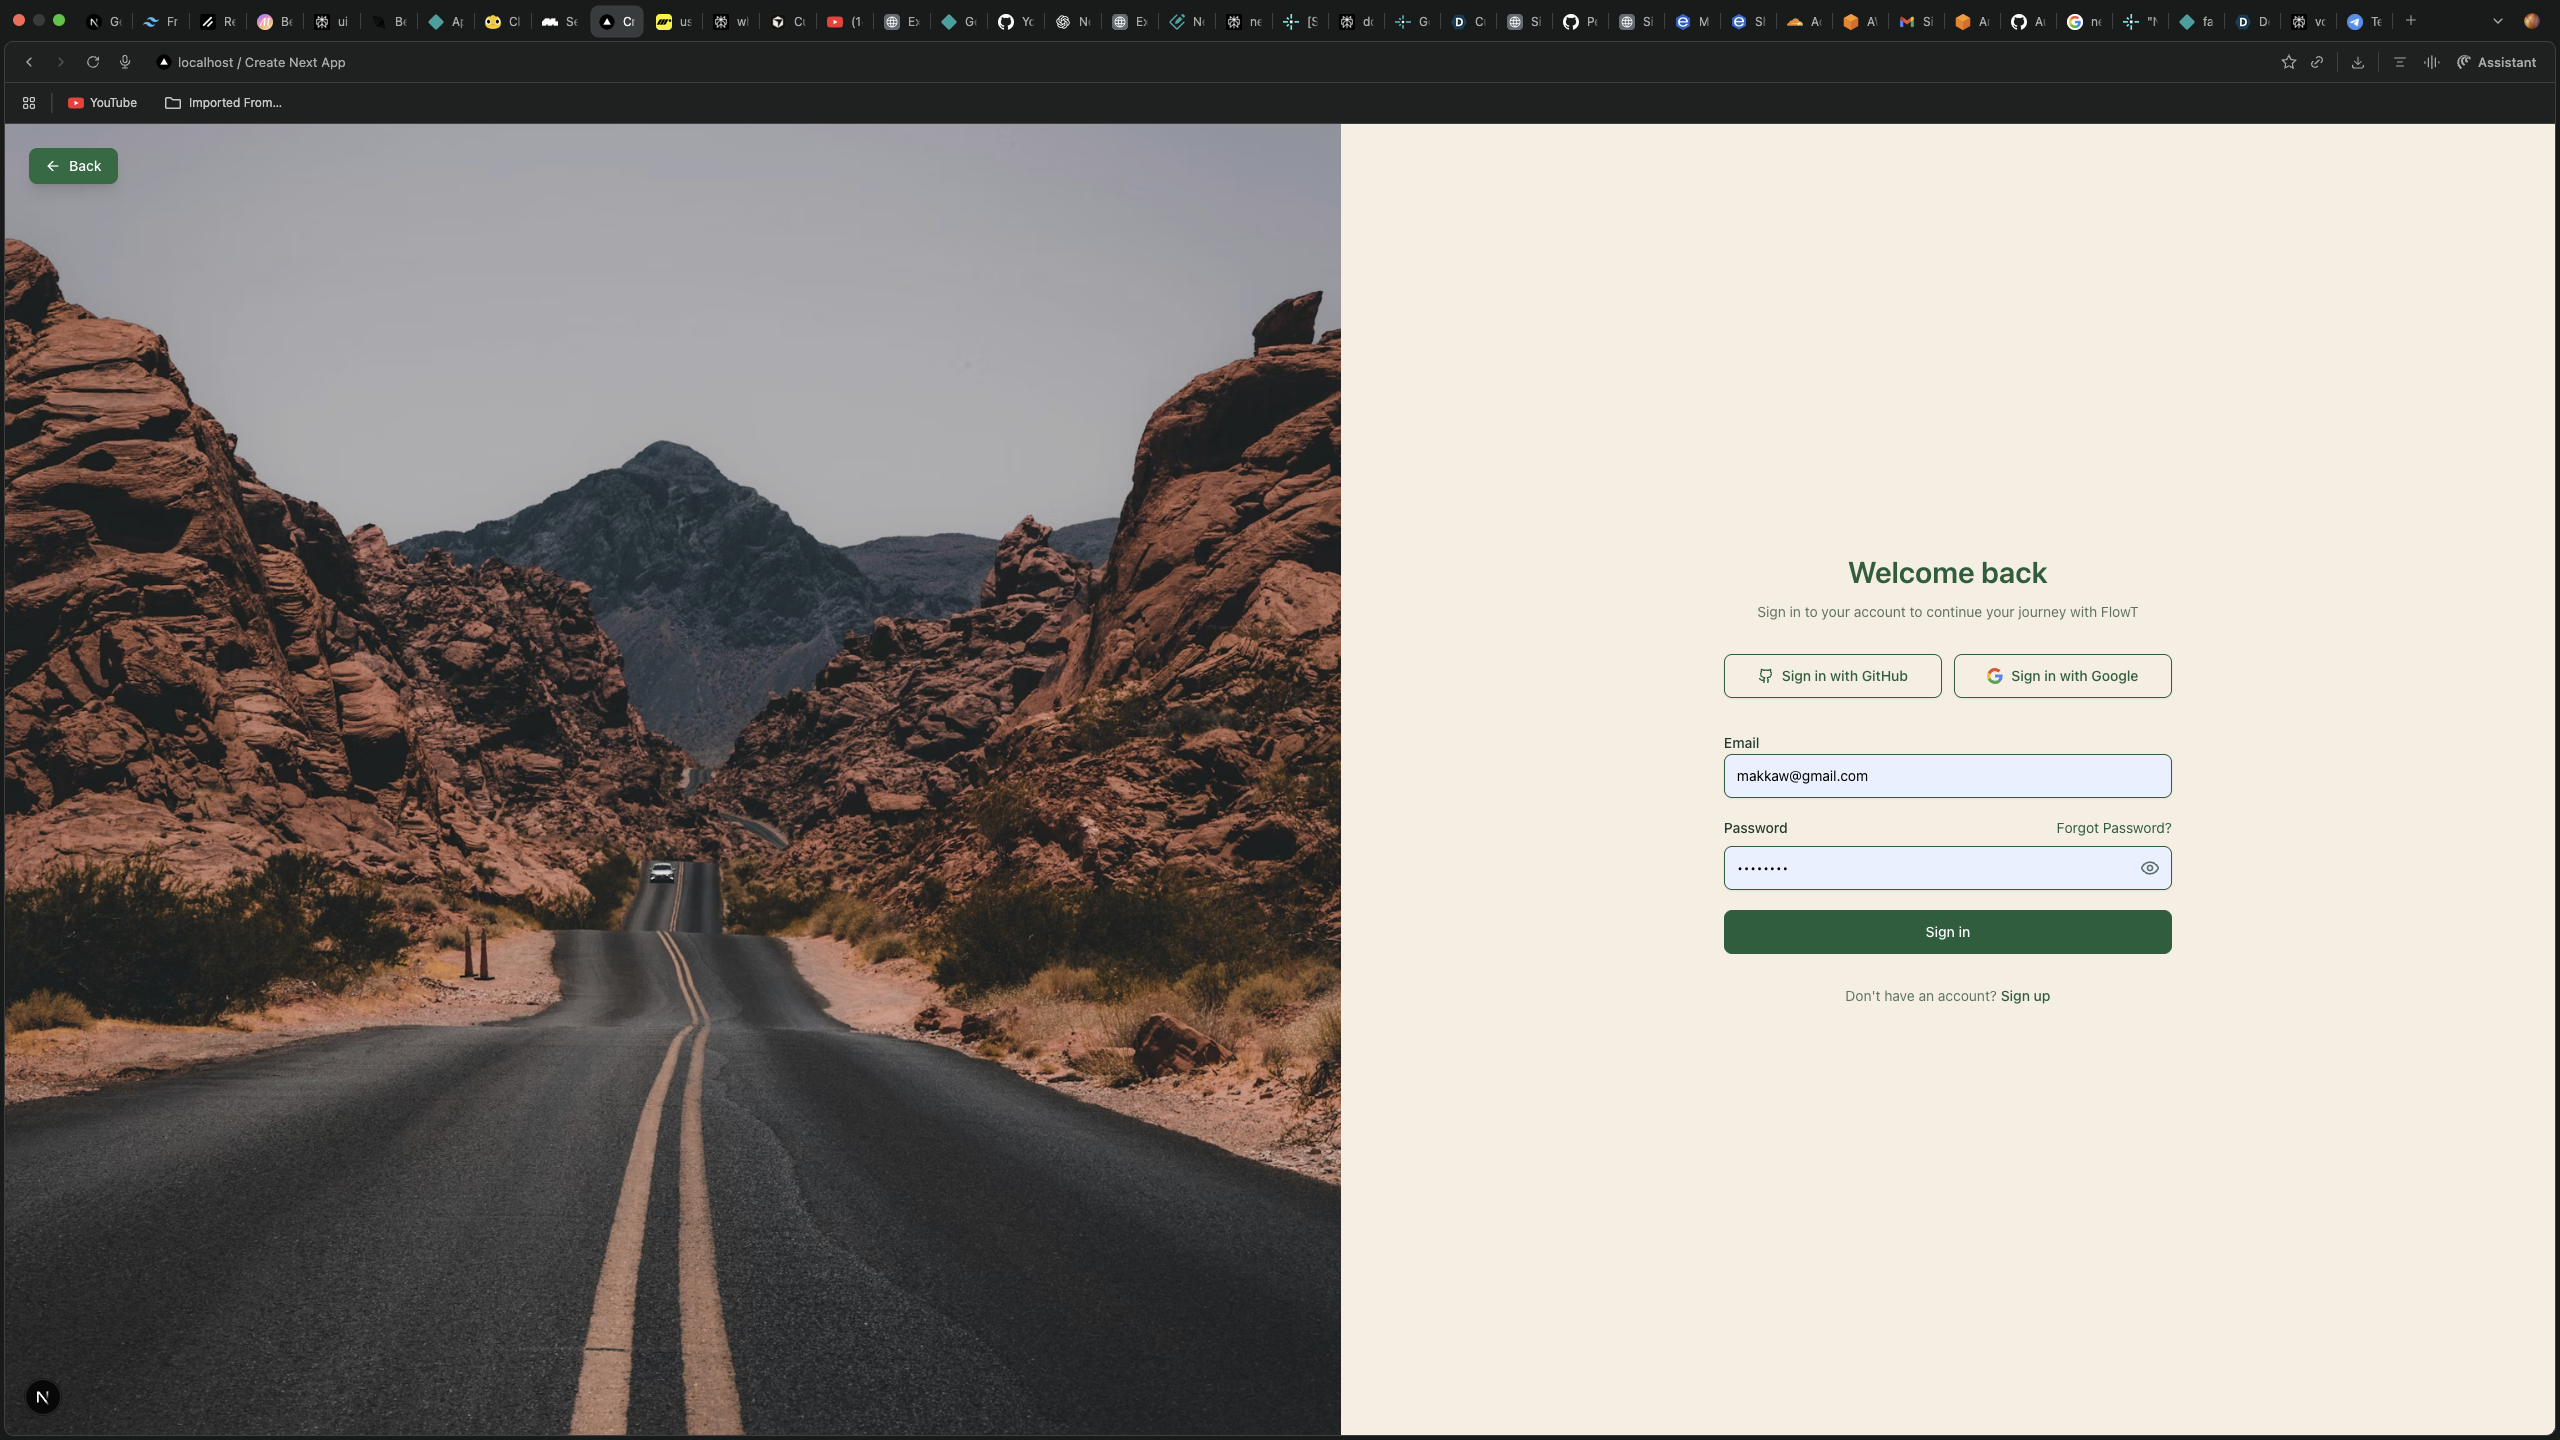Open YouTube from the bookmarks bar
The image size is (2560, 1440).
click(x=102, y=102)
